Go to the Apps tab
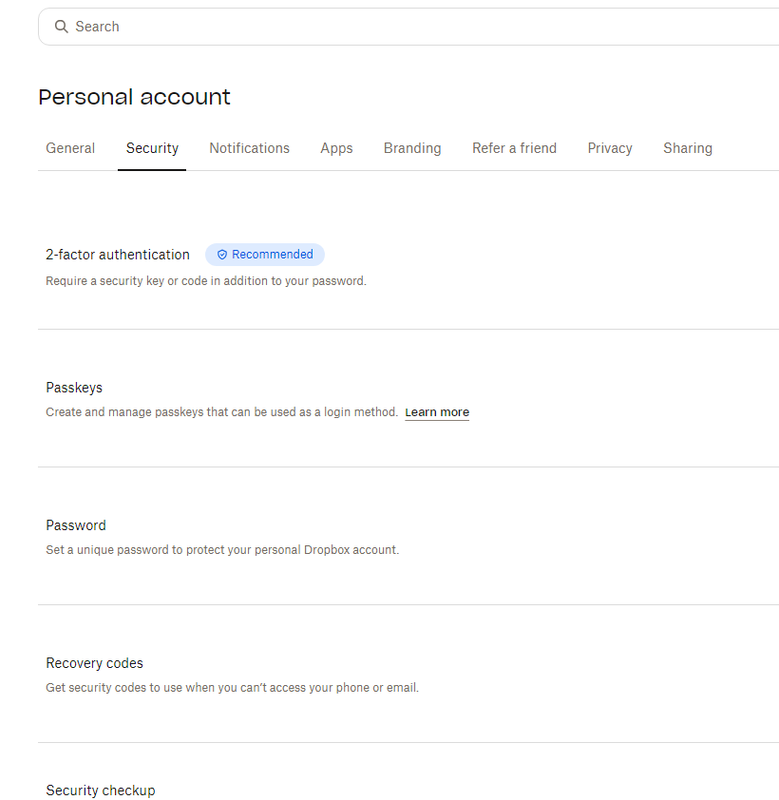779x800 pixels. (336, 148)
